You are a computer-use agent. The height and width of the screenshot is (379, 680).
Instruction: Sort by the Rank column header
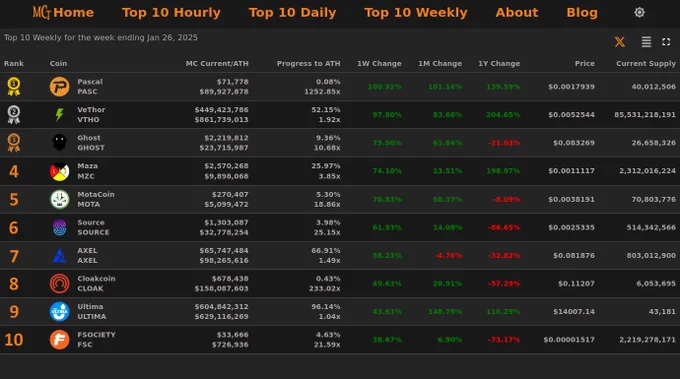pyautogui.click(x=14, y=63)
